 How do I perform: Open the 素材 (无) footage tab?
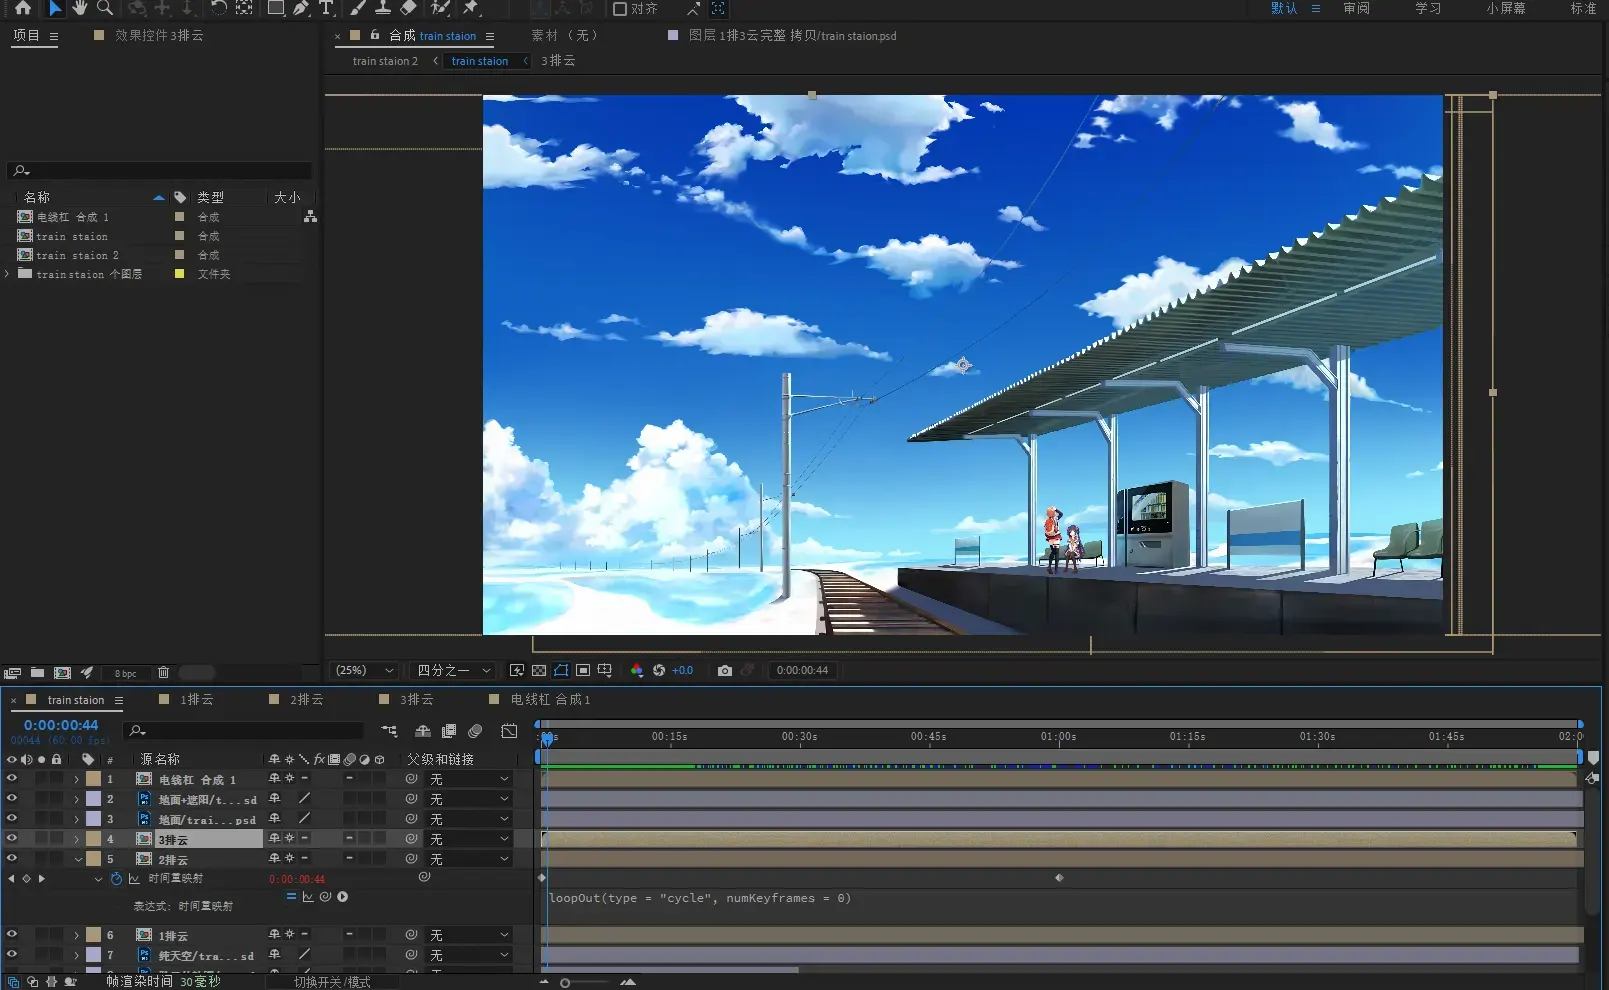click(565, 35)
